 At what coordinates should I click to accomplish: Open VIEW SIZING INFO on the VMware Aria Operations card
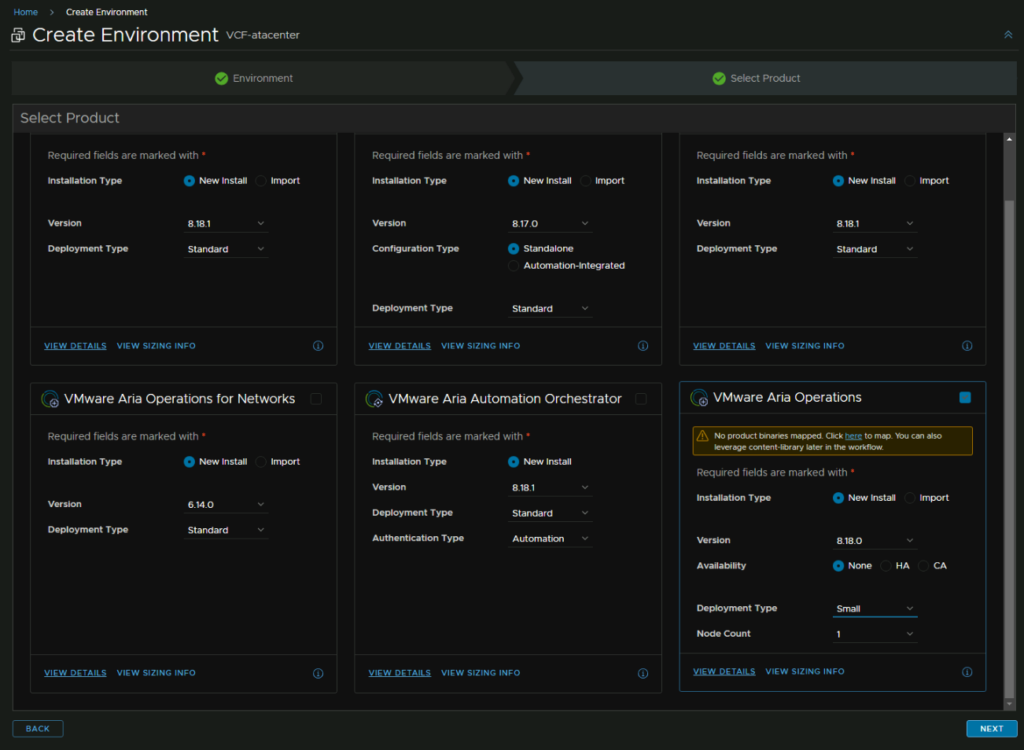point(805,672)
